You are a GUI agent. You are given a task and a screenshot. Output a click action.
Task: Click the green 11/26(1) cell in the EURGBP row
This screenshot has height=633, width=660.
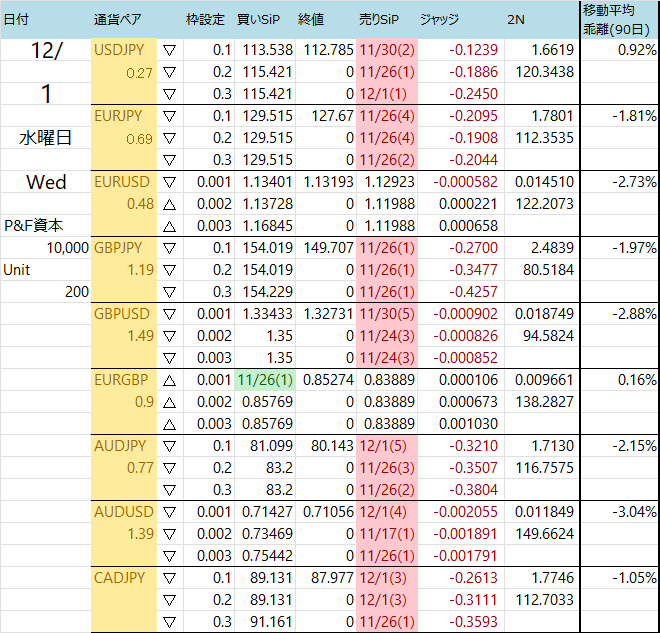point(265,380)
